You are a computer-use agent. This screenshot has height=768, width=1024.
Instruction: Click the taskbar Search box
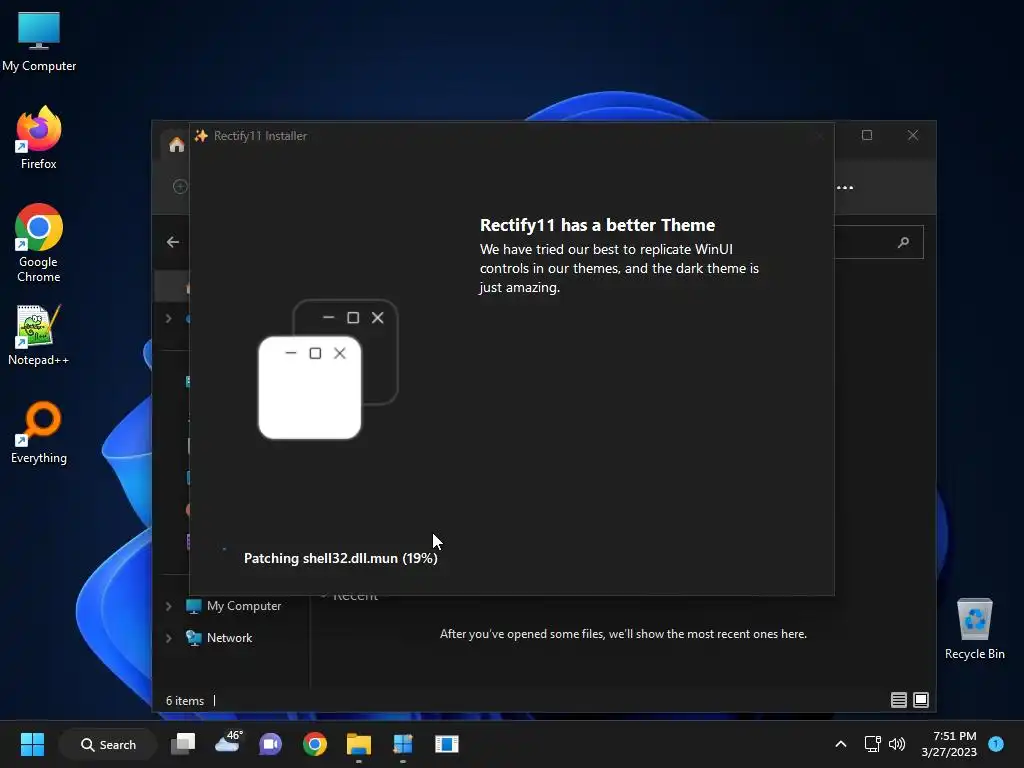108,744
